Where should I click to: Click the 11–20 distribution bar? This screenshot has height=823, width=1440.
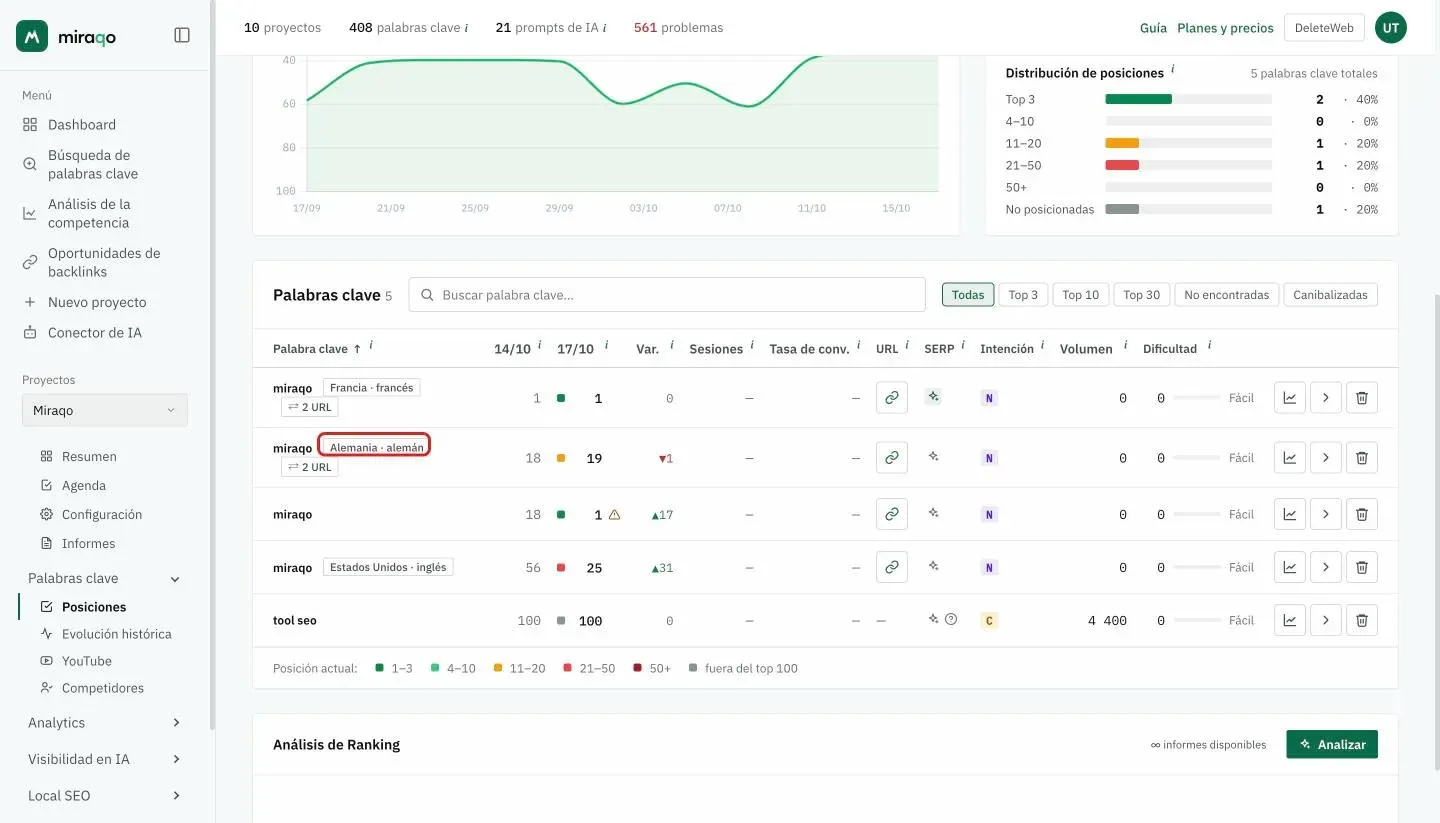(x=1188, y=143)
